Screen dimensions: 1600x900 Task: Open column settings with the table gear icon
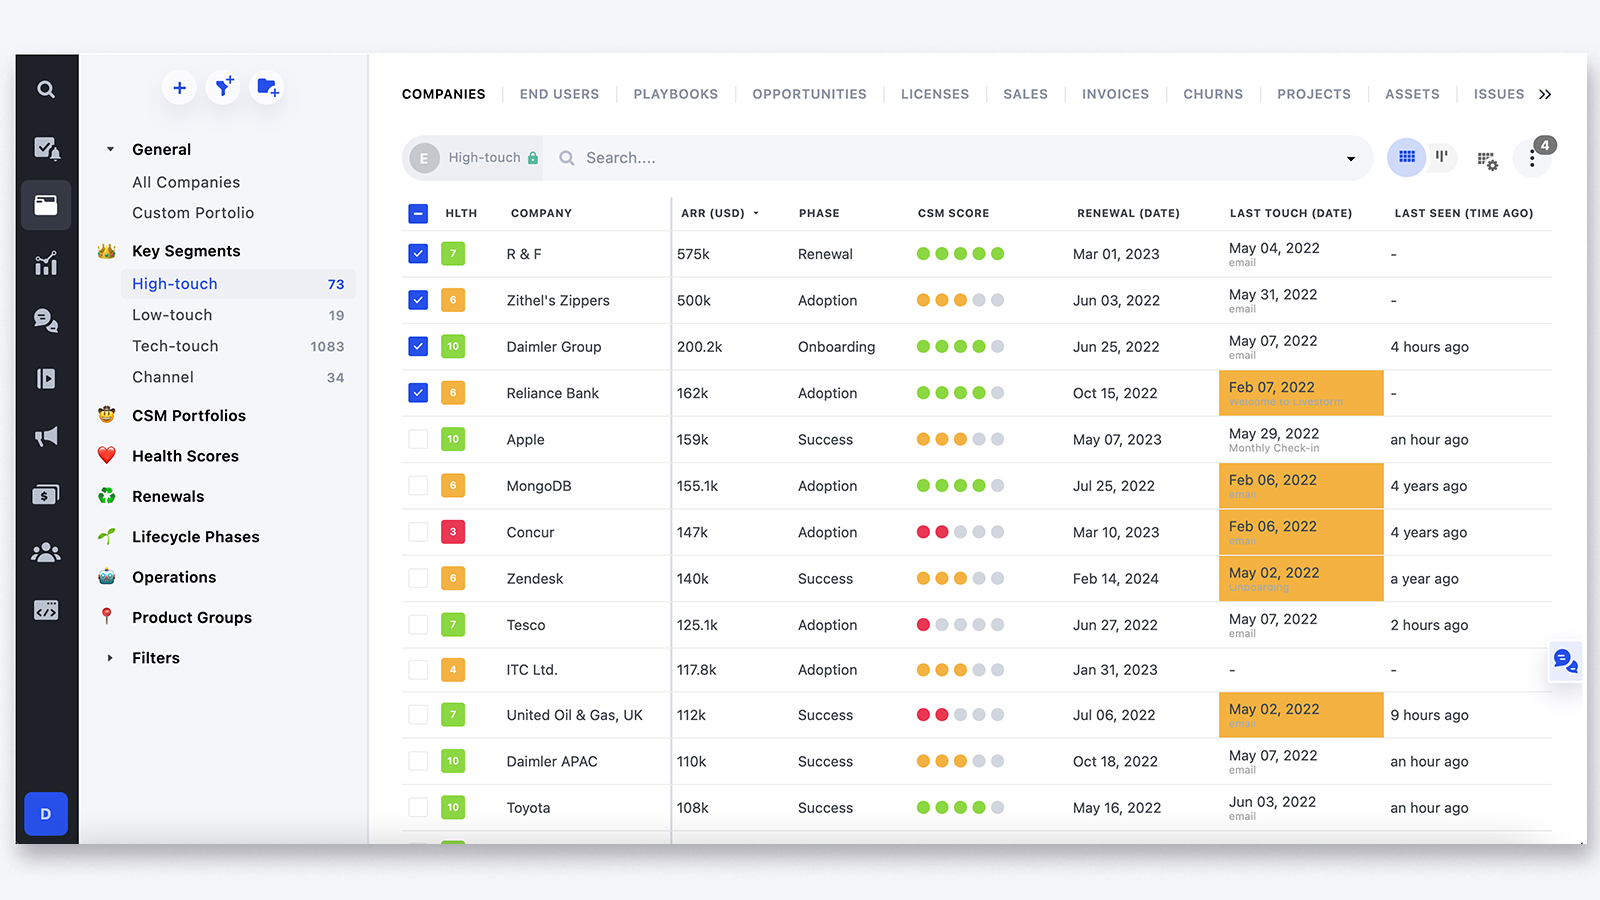pos(1488,159)
